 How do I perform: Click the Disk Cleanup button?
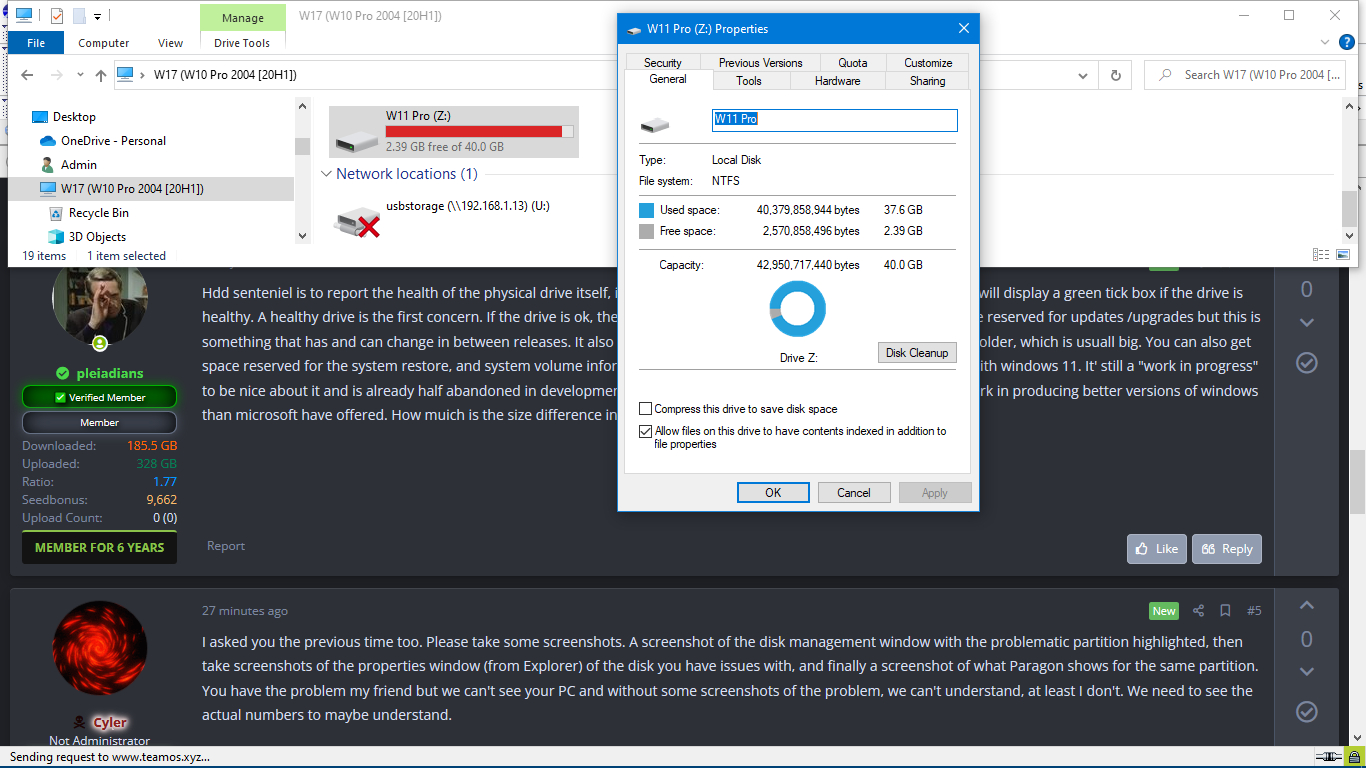[x=917, y=353]
